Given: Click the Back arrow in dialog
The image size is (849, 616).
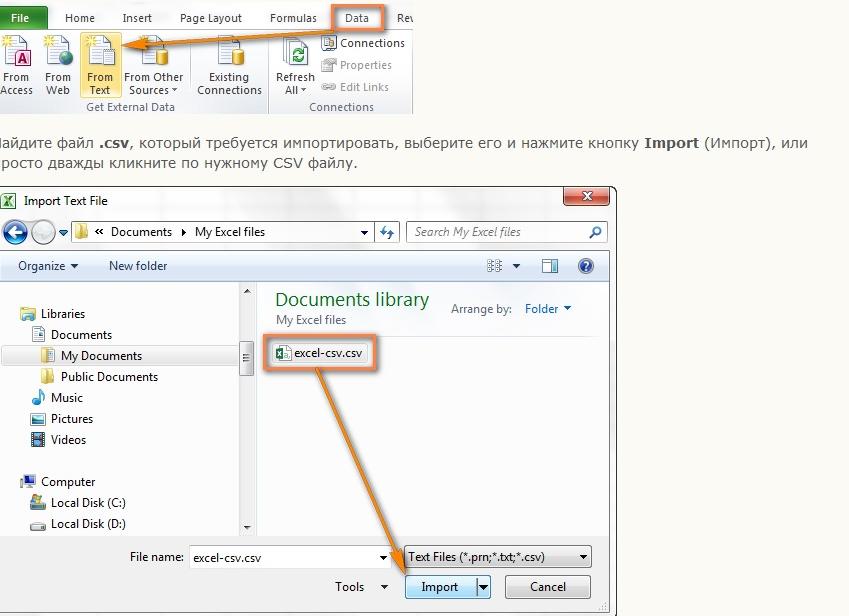Looking at the screenshot, I should tap(15, 232).
